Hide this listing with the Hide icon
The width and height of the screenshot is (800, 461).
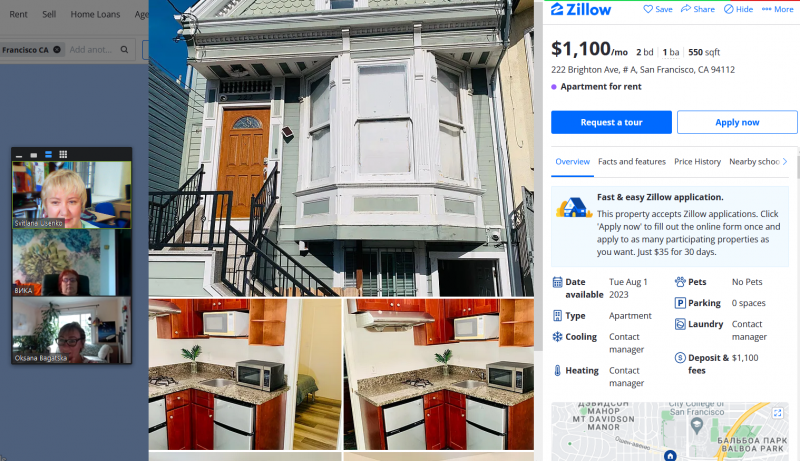[x=738, y=9]
